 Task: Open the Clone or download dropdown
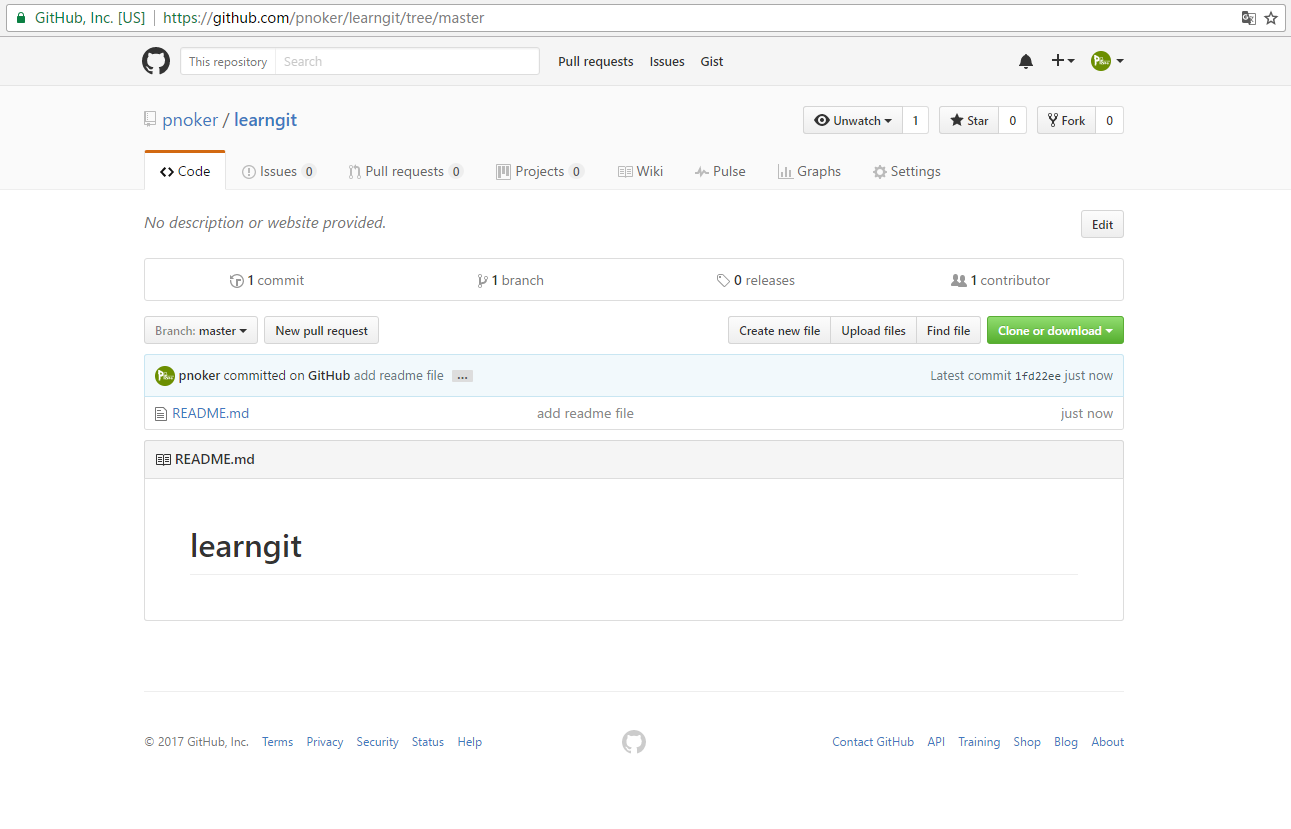[x=1055, y=331]
